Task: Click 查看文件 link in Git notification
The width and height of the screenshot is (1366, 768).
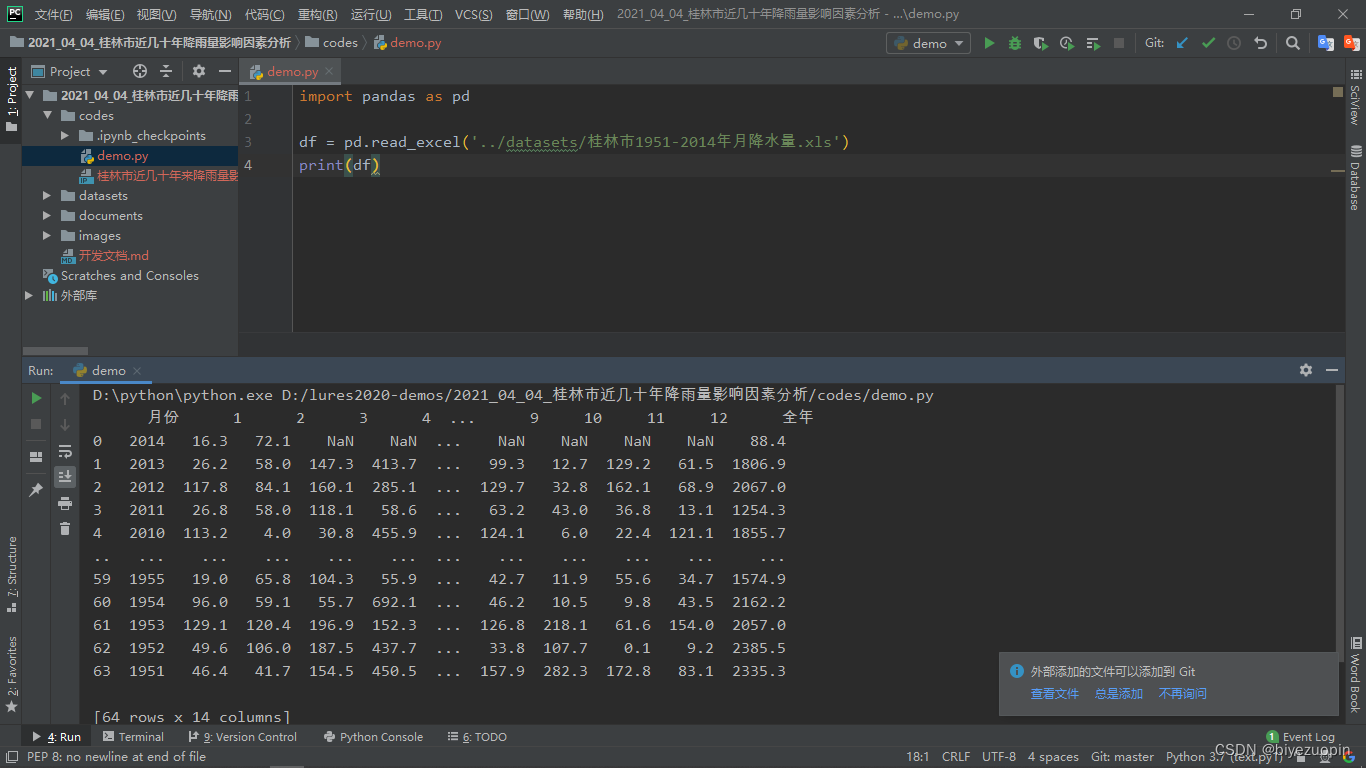Action: click(1055, 694)
